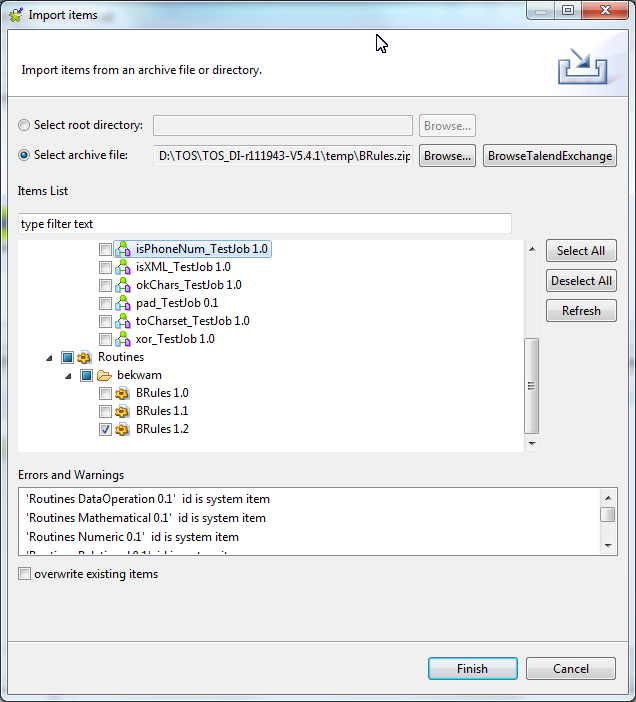Click Finish to import items
This screenshot has width=636, height=702.
point(473,668)
